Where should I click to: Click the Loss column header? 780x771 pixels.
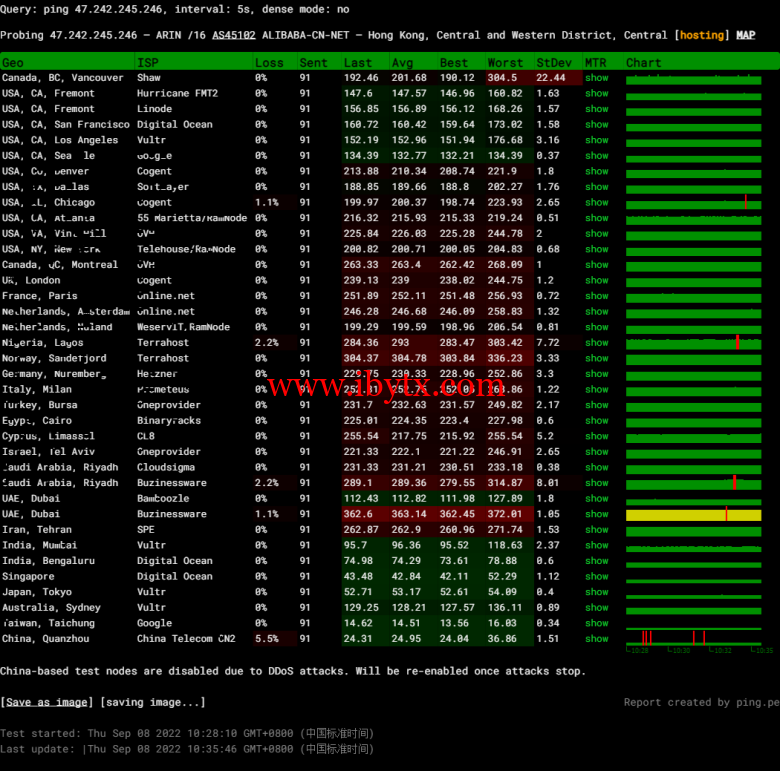click(x=269, y=63)
